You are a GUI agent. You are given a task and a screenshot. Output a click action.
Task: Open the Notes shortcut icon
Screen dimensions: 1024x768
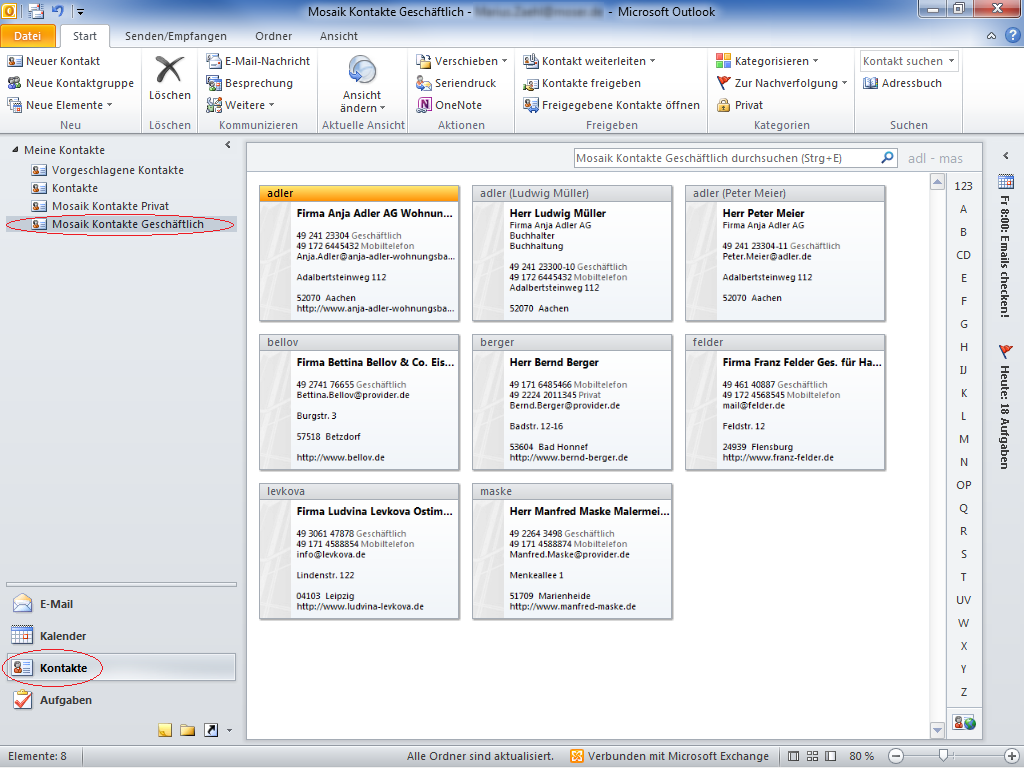click(165, 730)
